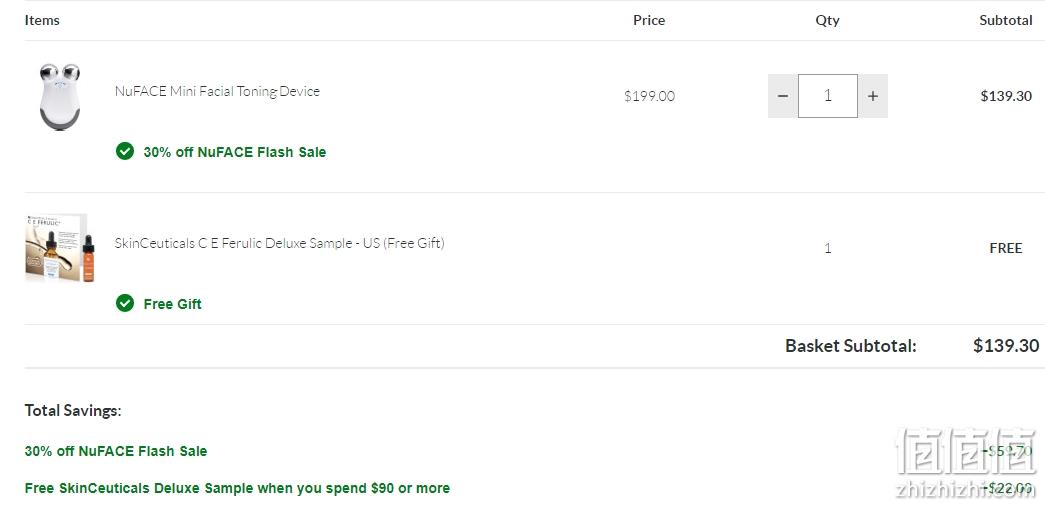Click the Items column header
The image size is (1045, 507).
42,20
